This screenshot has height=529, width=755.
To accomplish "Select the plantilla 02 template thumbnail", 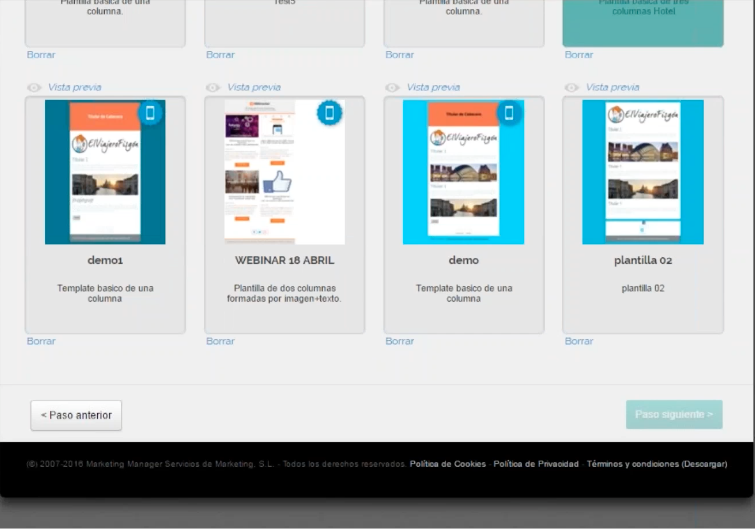I will [643, 172].
